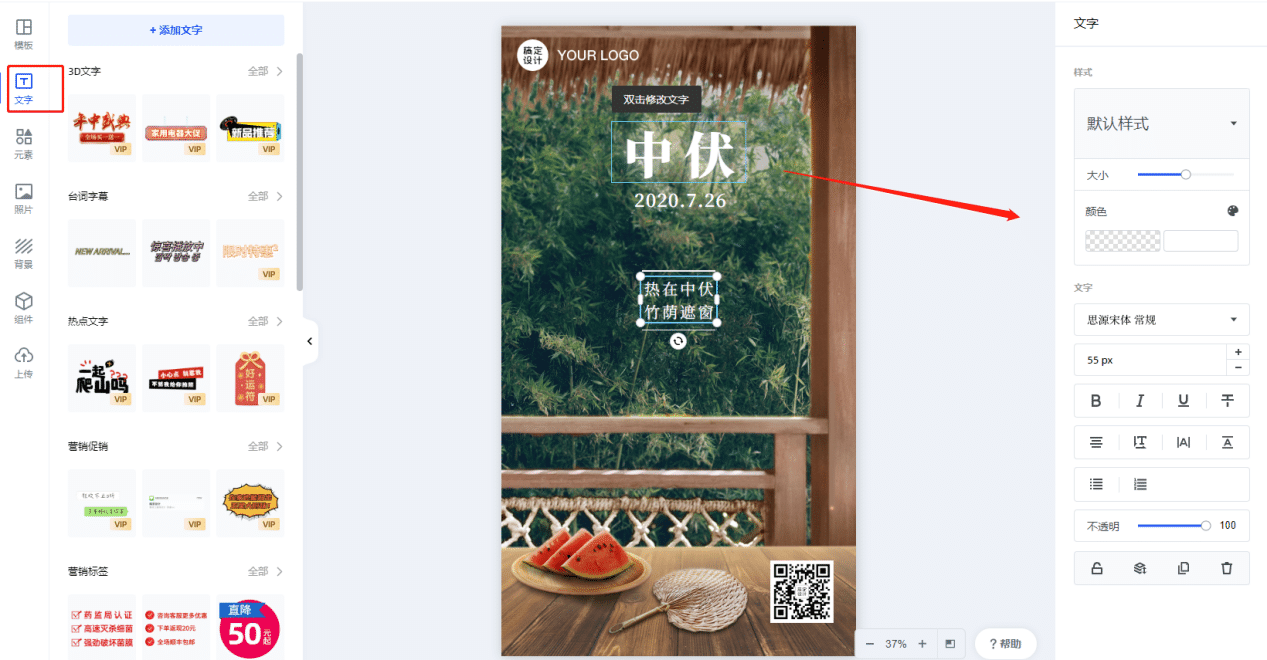Open the 思源宋体 常规 font dropdown
Screen dimensions: 1267x660
click(1162, 320)
